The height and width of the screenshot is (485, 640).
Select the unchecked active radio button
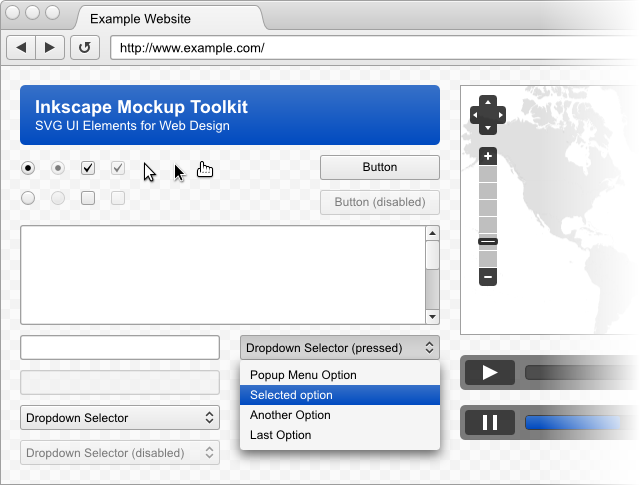tap(28, 198)
